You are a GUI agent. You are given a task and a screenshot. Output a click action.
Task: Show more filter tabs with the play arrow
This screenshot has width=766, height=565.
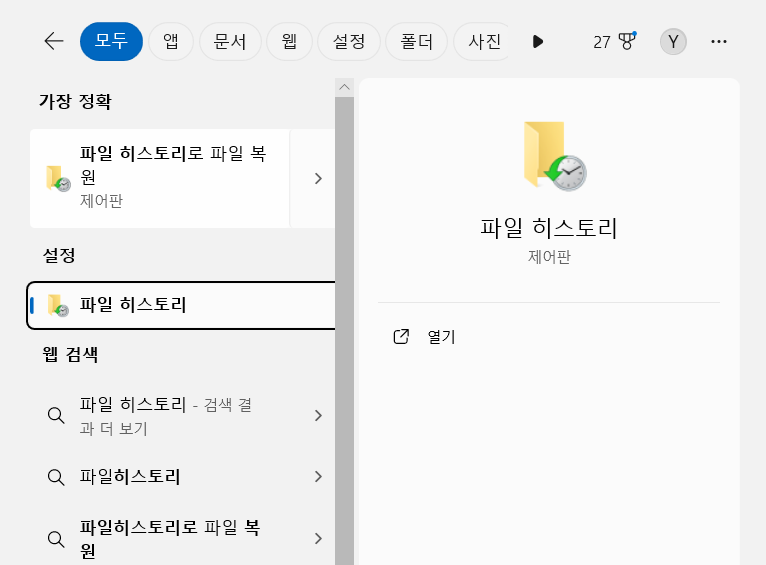click(537, 42)
